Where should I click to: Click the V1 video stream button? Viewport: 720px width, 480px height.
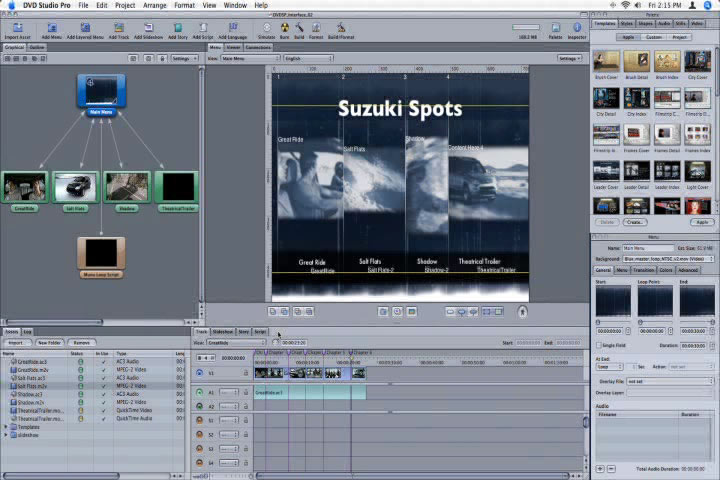199,373
